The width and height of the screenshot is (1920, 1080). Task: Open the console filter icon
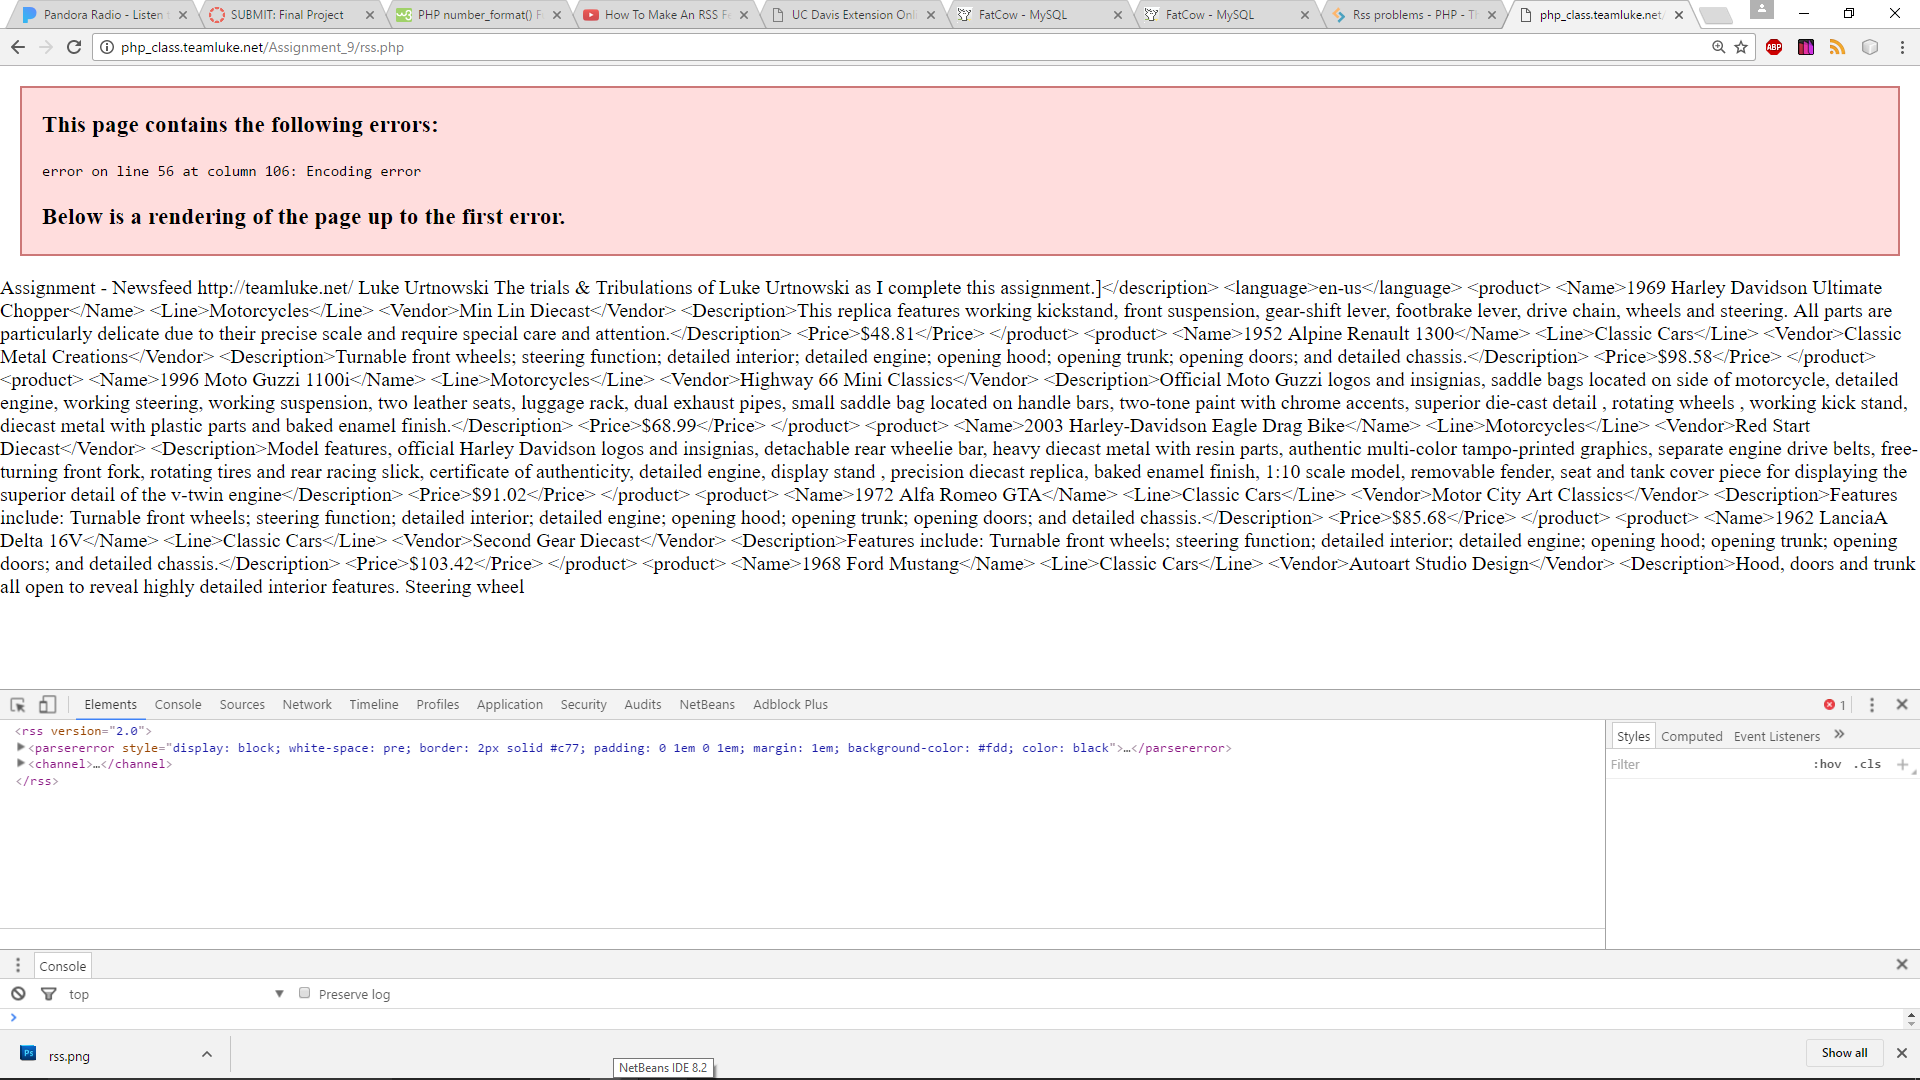click(x=48, y=994)
